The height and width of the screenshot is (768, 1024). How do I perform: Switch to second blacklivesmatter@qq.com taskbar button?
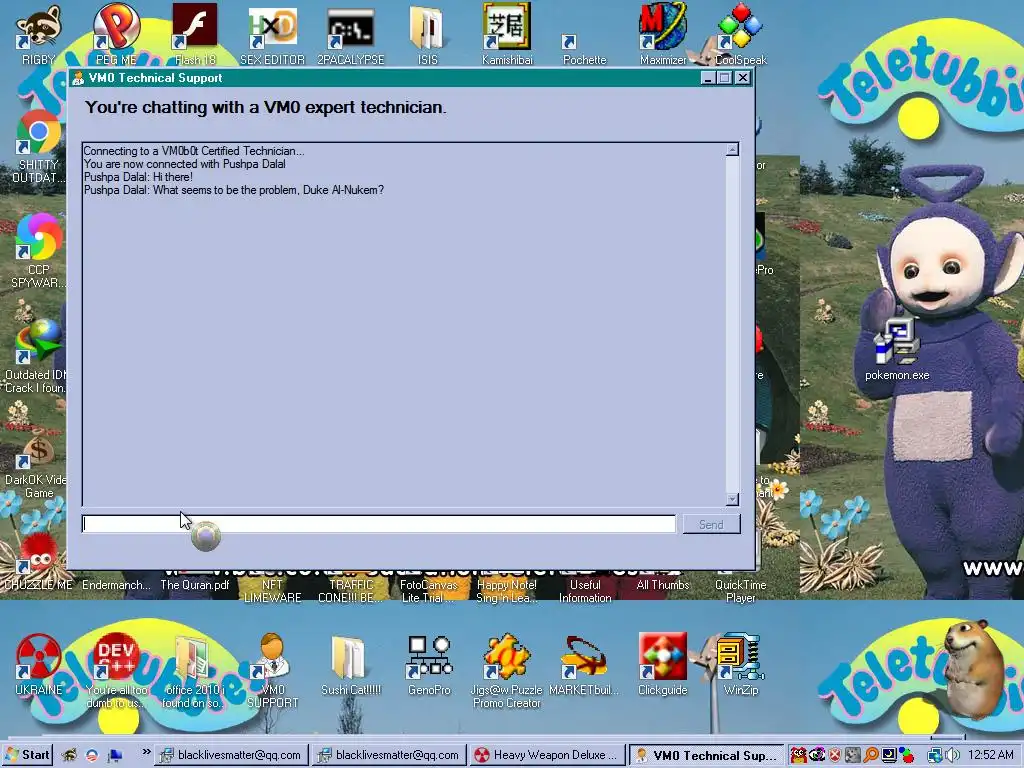(x=389, y=755)
